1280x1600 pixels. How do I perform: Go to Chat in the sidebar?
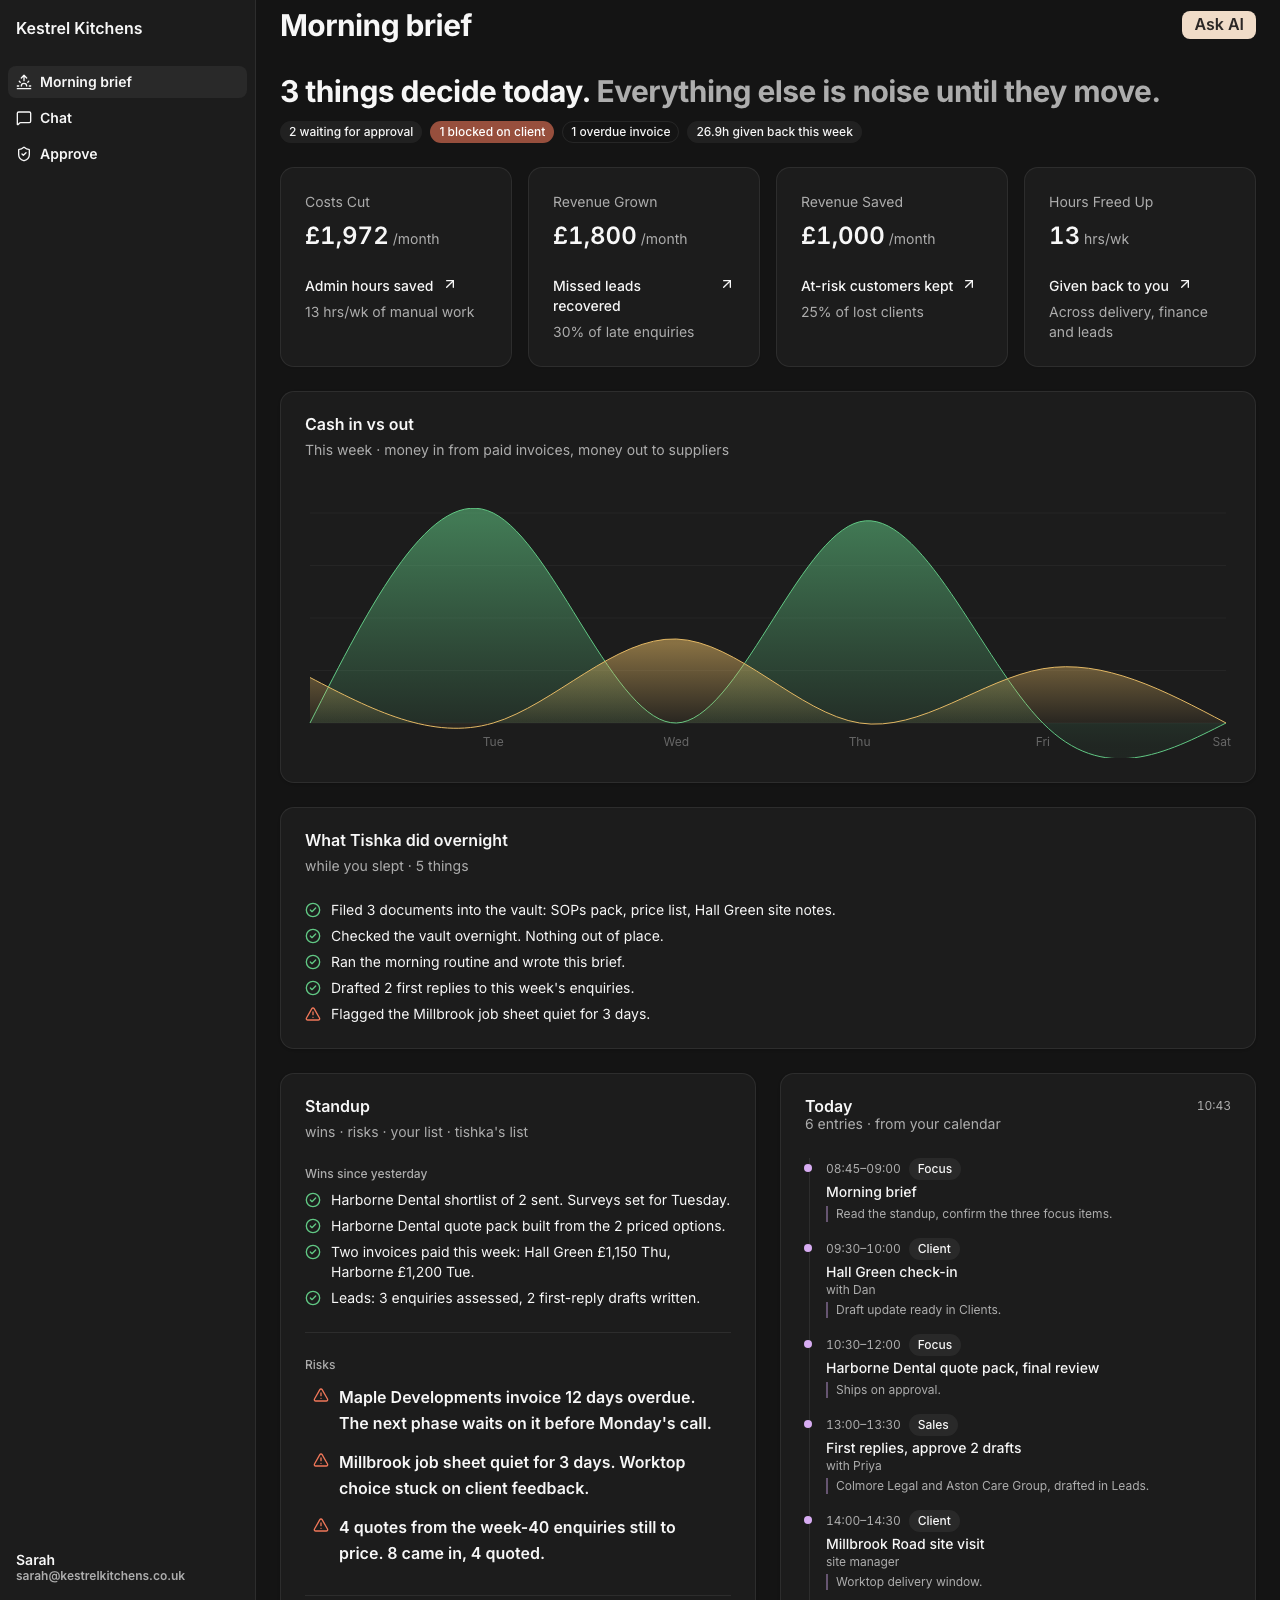click(127, 118)
